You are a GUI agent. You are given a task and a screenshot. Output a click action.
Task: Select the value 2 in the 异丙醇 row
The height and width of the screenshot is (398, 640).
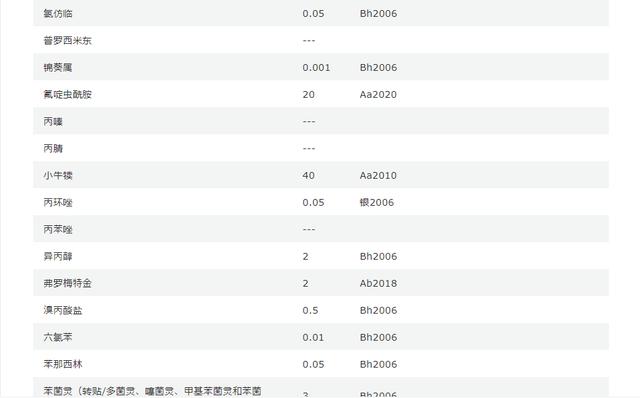[x=305, y=256]
